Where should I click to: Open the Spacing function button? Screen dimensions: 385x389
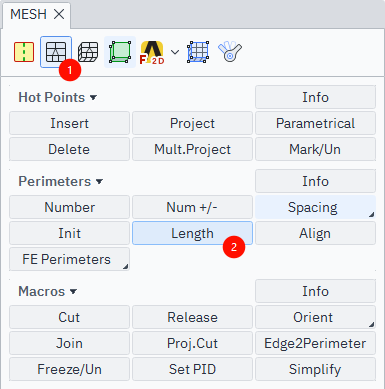pos(315,207)
